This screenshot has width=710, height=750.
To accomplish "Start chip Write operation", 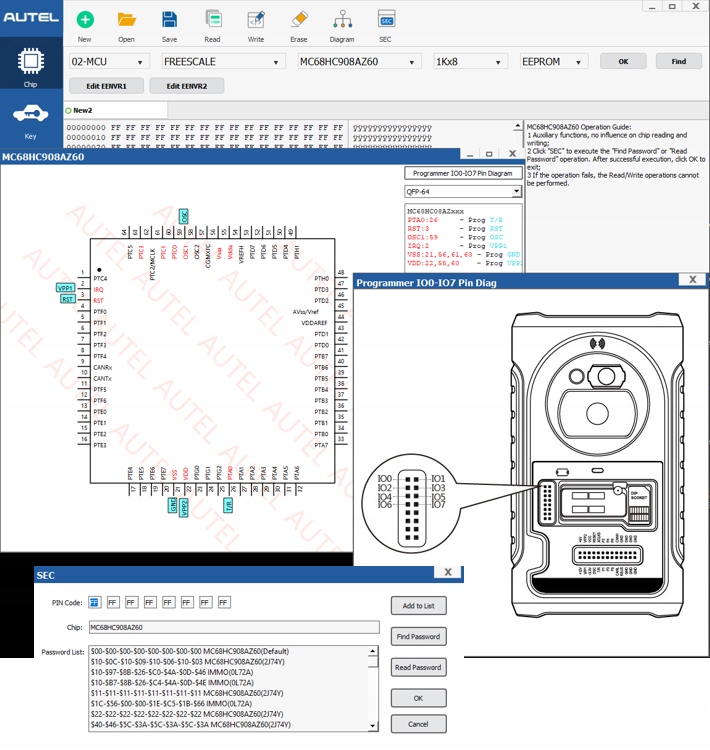I will click(256, 20).
